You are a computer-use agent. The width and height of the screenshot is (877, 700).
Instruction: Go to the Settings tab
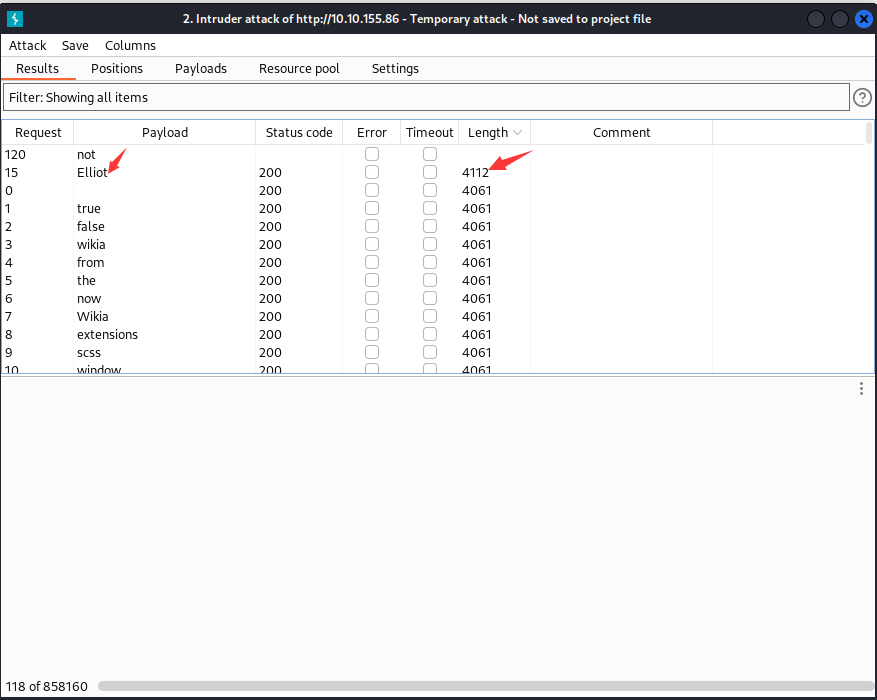coord(395,68)
